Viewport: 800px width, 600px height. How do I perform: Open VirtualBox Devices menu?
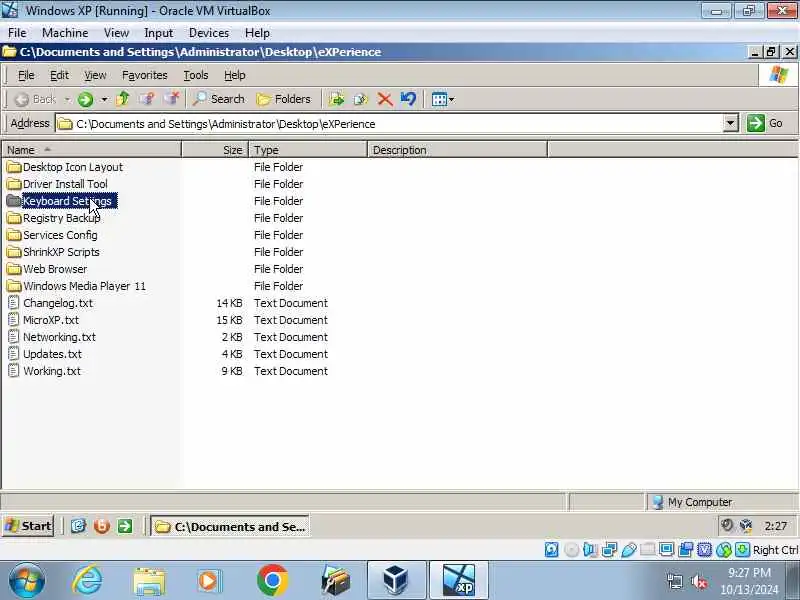point(209,33)
